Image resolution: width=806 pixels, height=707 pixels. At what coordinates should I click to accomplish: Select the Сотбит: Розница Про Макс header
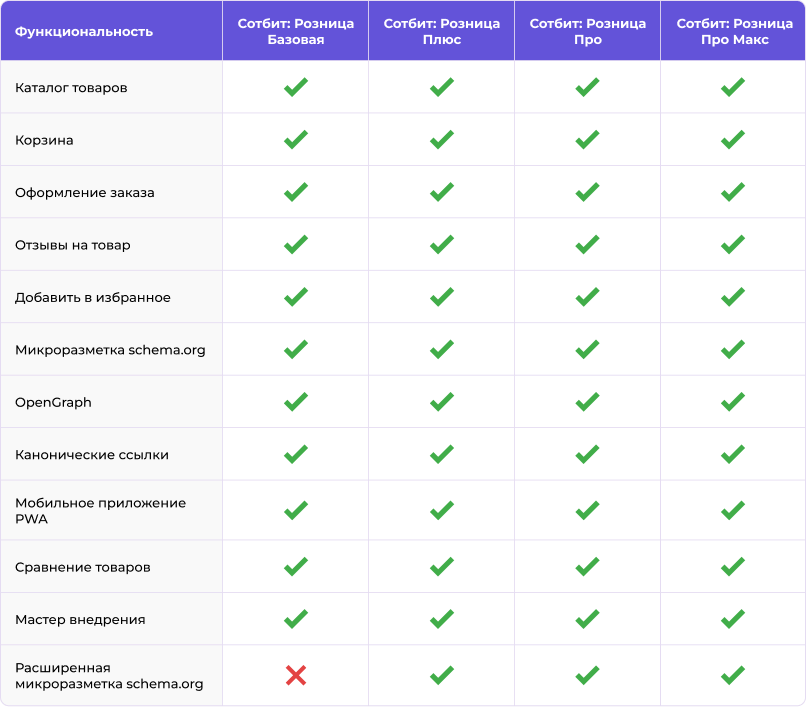735,31
